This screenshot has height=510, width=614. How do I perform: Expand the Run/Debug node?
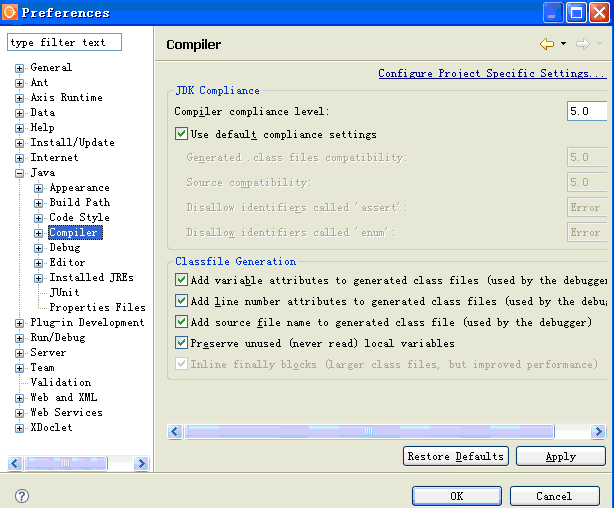pos(19,338)
